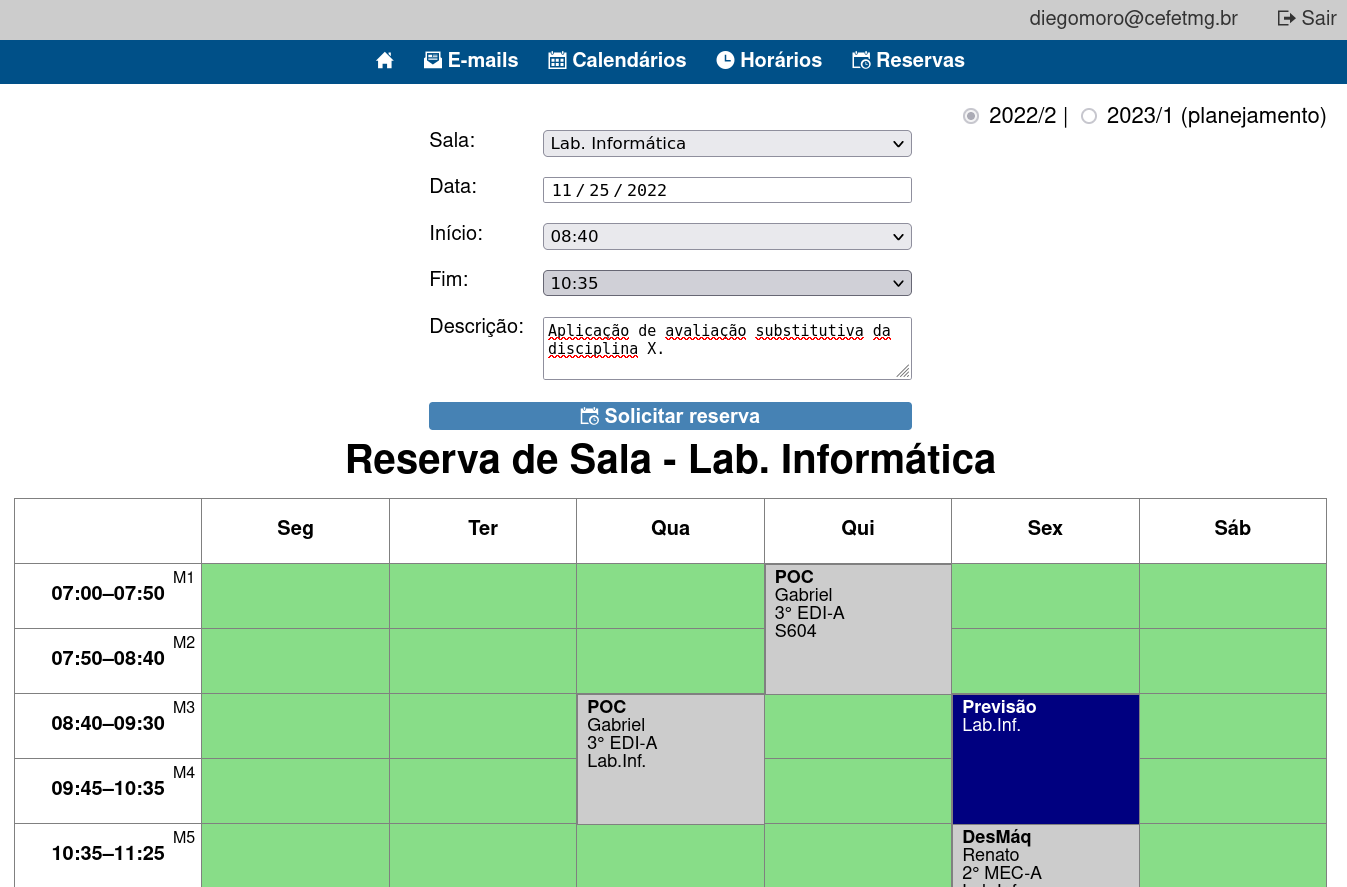Click the icon on Solicitar reserva button
This screenshot has width=1347, height=887.
coord(590,416)
